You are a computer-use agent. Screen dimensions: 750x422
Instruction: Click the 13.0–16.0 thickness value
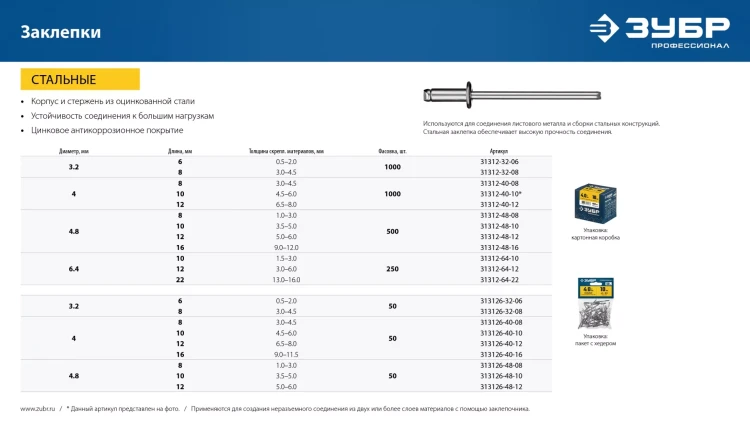click(x=286, y=279)
